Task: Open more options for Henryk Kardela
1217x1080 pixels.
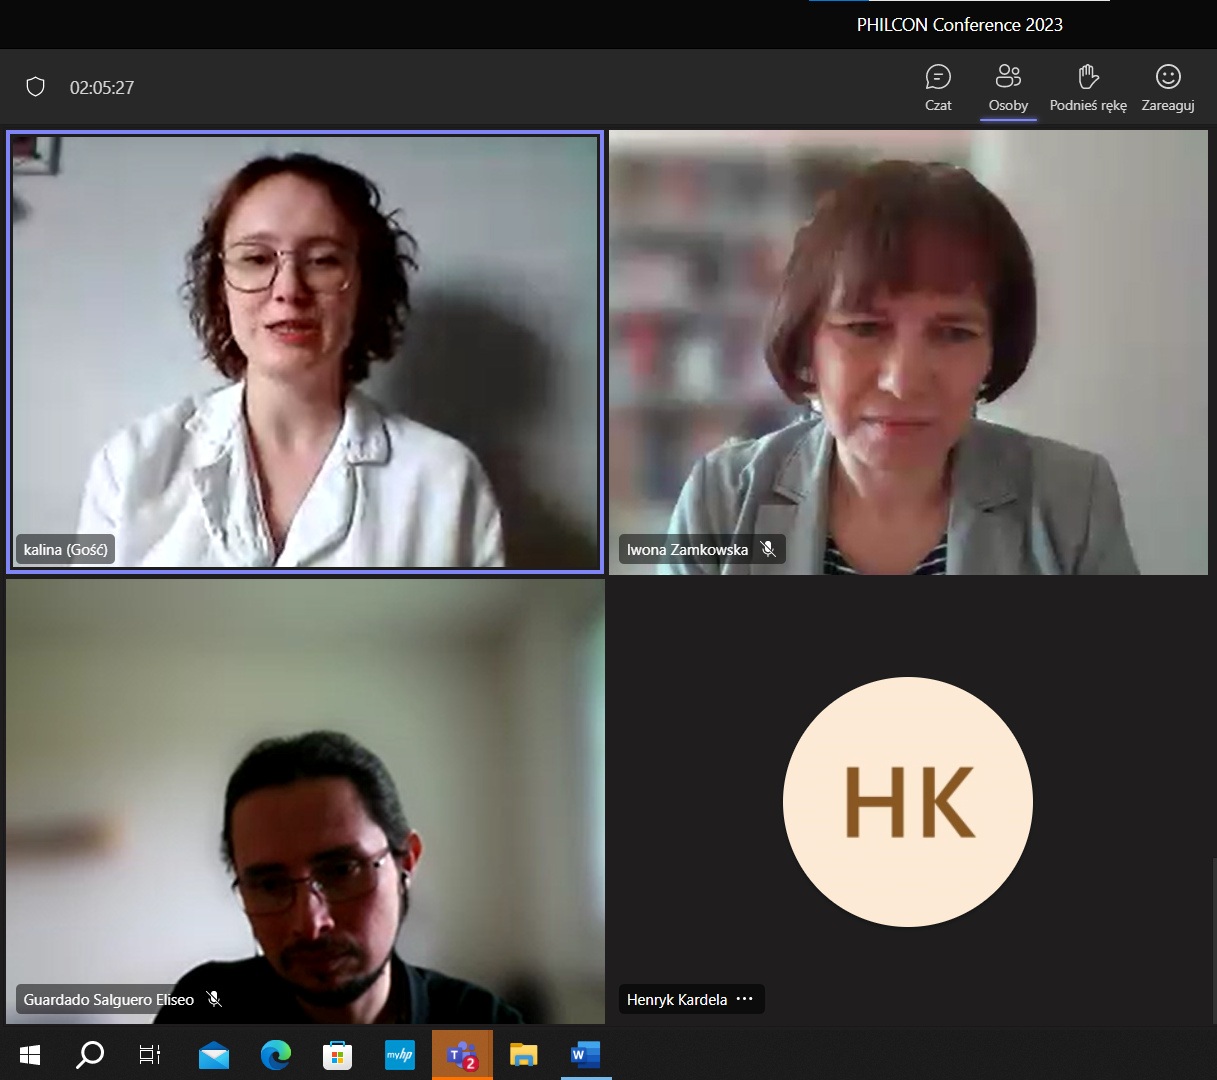Action: (x=744, y=999)
